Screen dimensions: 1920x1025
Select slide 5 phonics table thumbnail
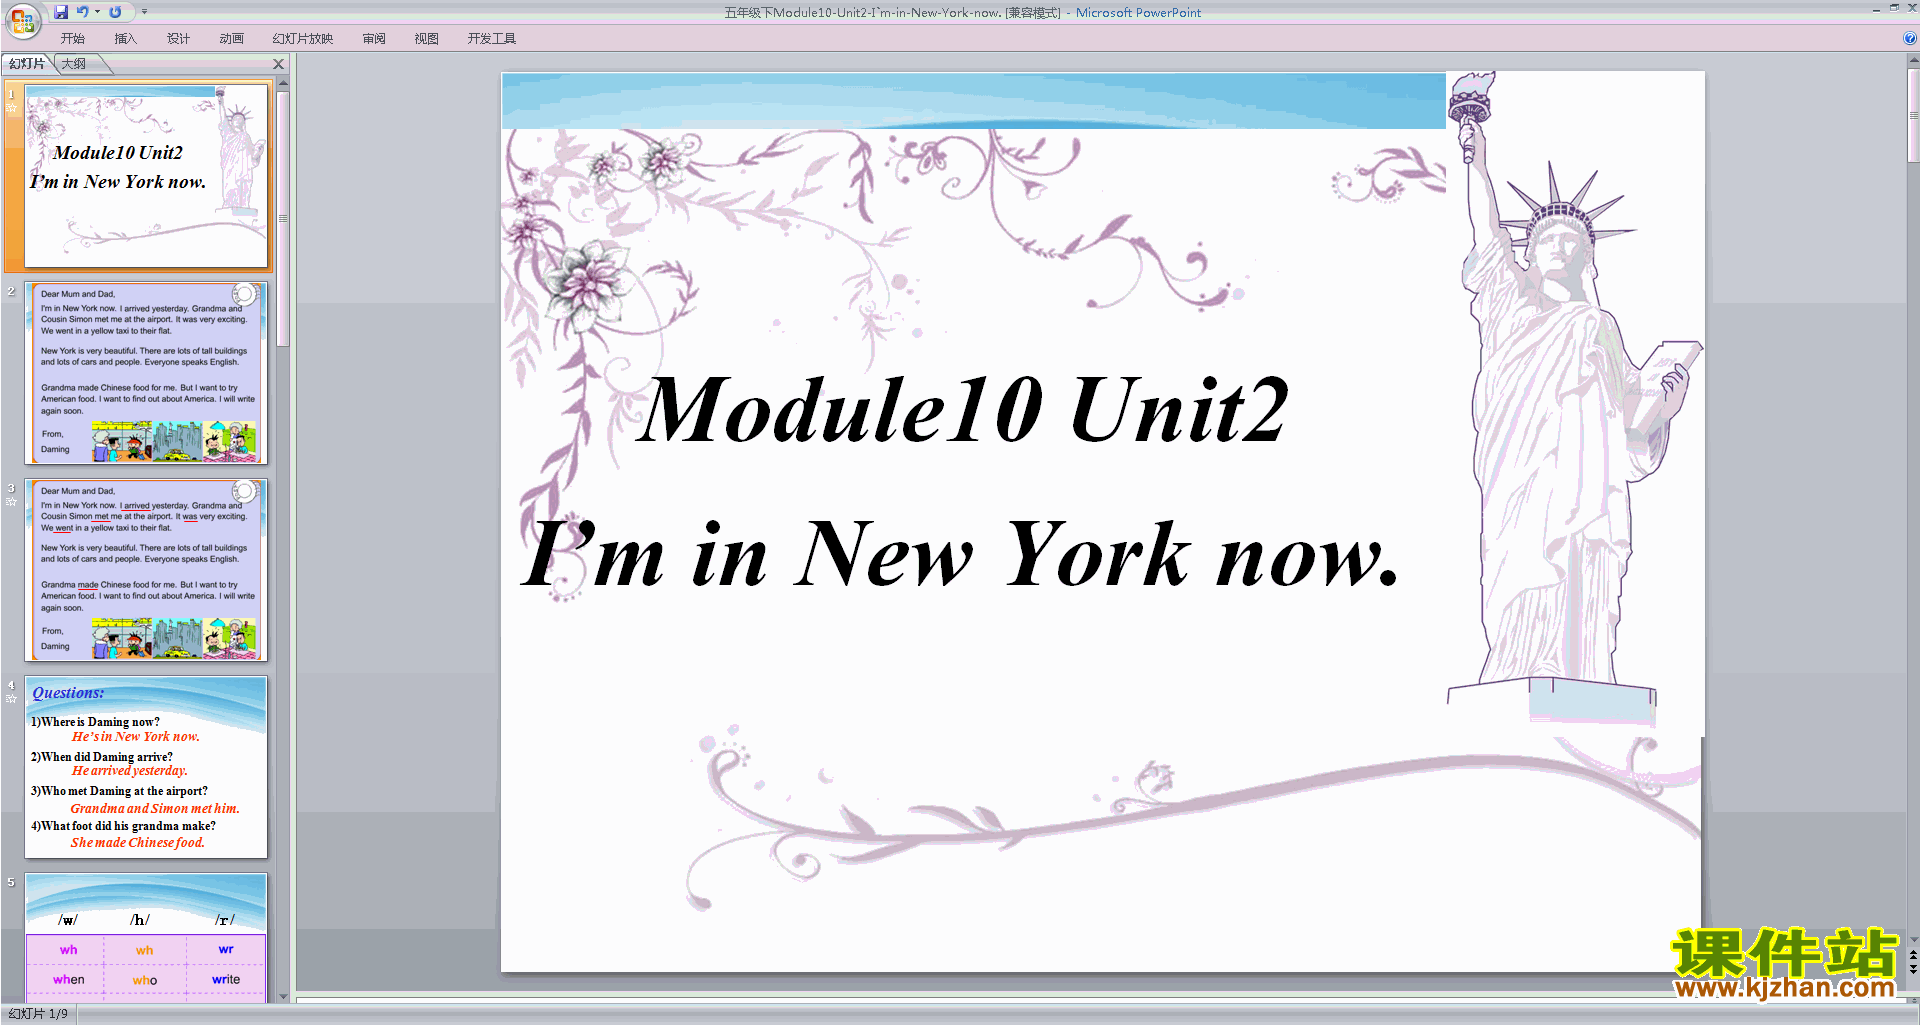[x=146, y=938]
